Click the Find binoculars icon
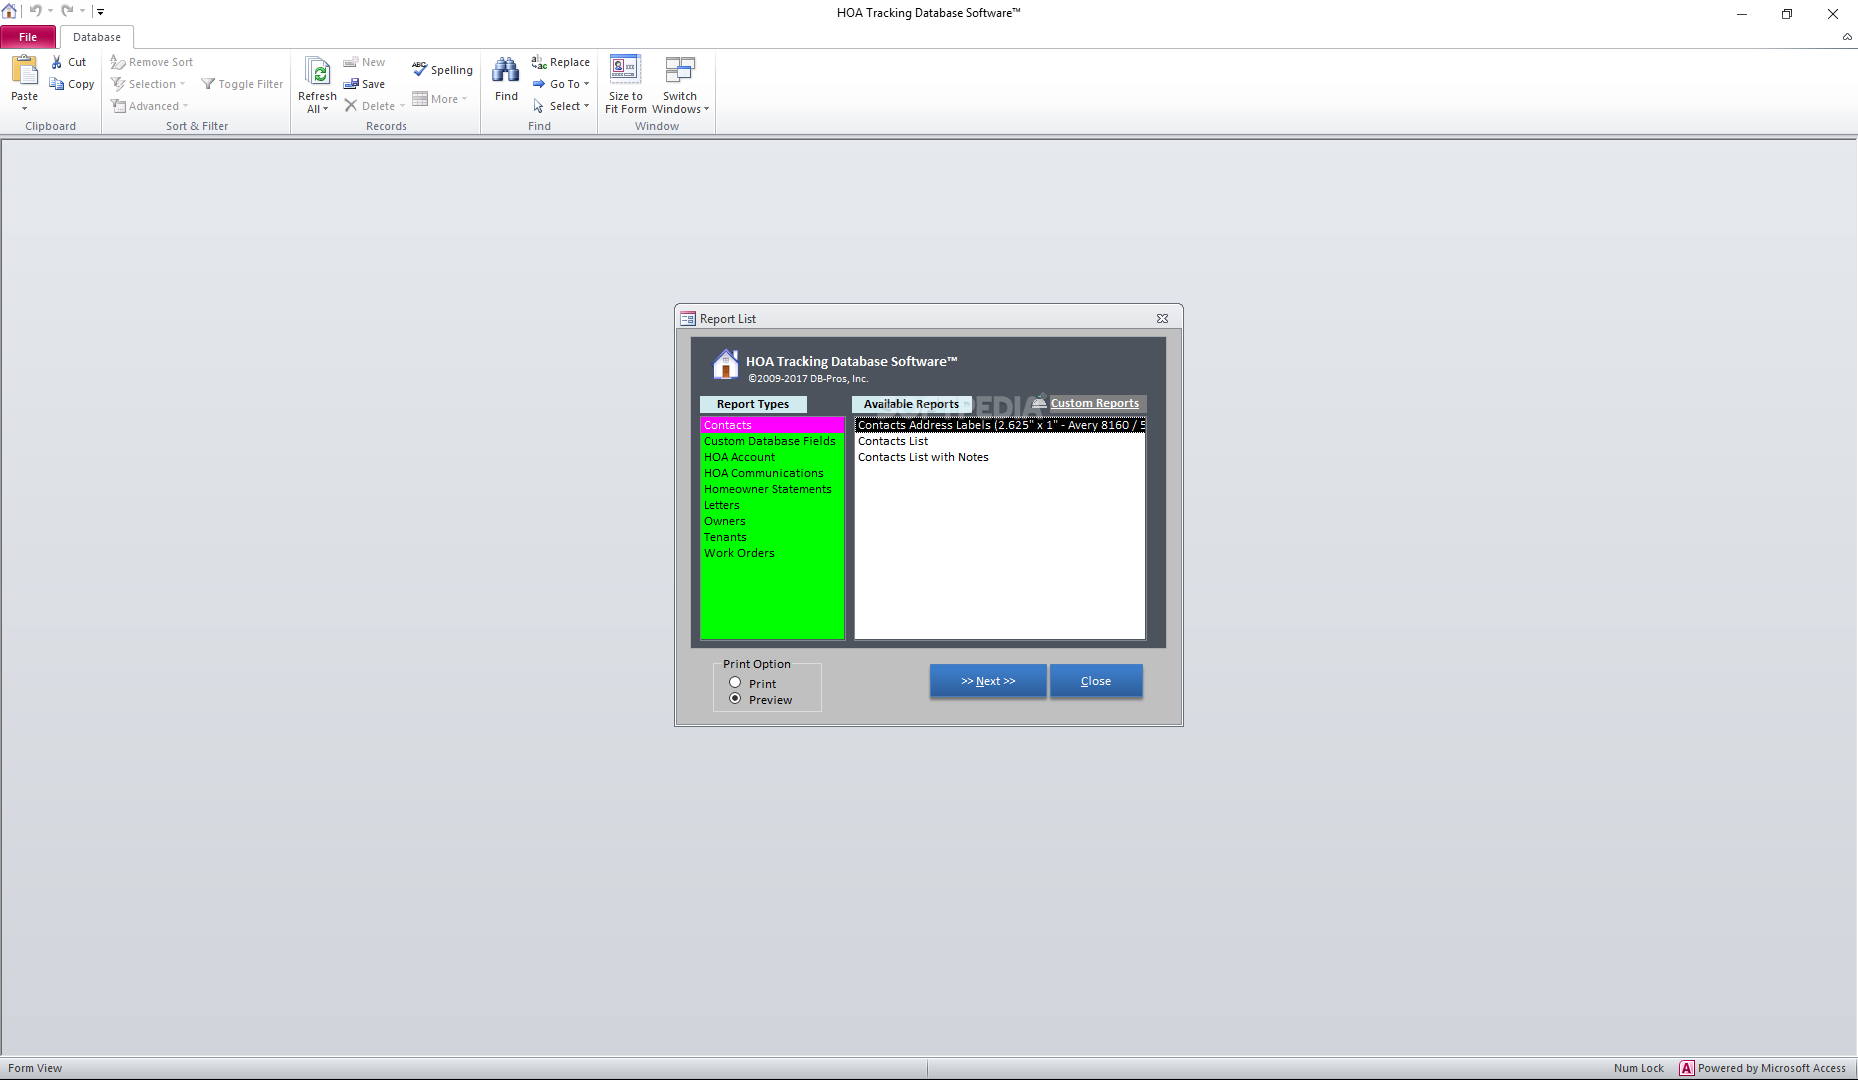 click(506, 71)
